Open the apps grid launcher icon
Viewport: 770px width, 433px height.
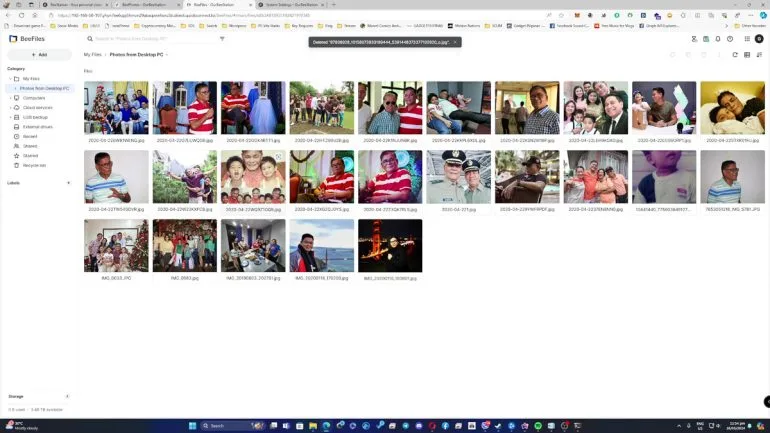747,39
